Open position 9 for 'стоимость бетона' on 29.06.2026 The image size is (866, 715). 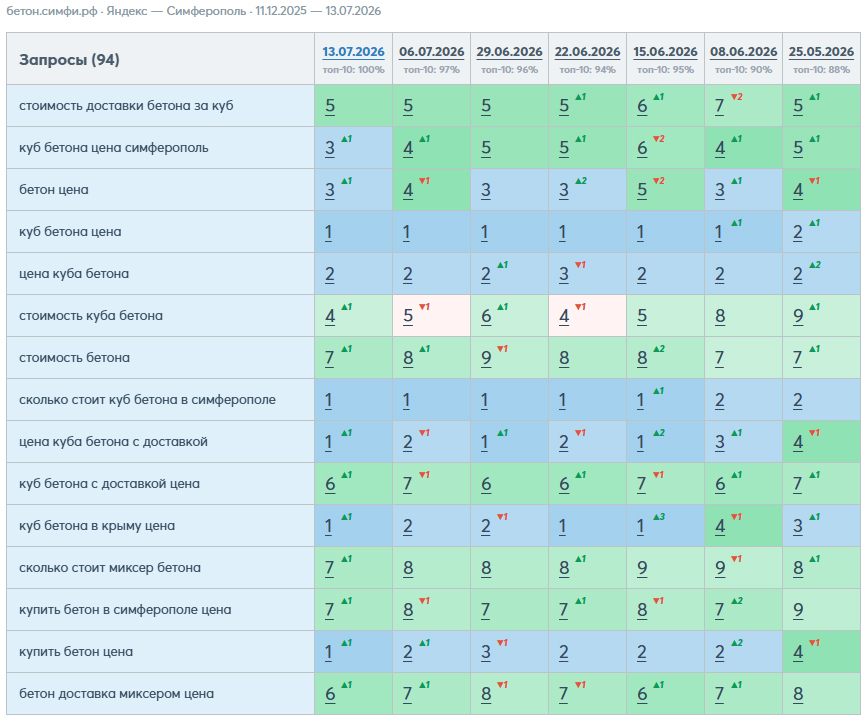[x=486, y=358]
